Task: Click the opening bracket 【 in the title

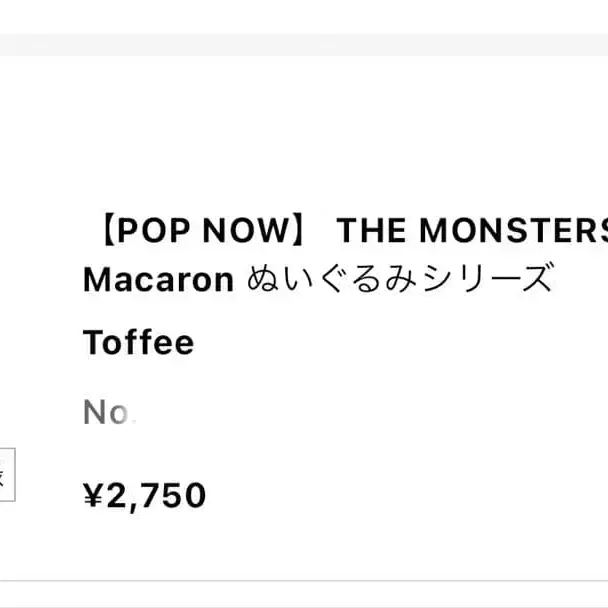Action: (x=96, y=231)
